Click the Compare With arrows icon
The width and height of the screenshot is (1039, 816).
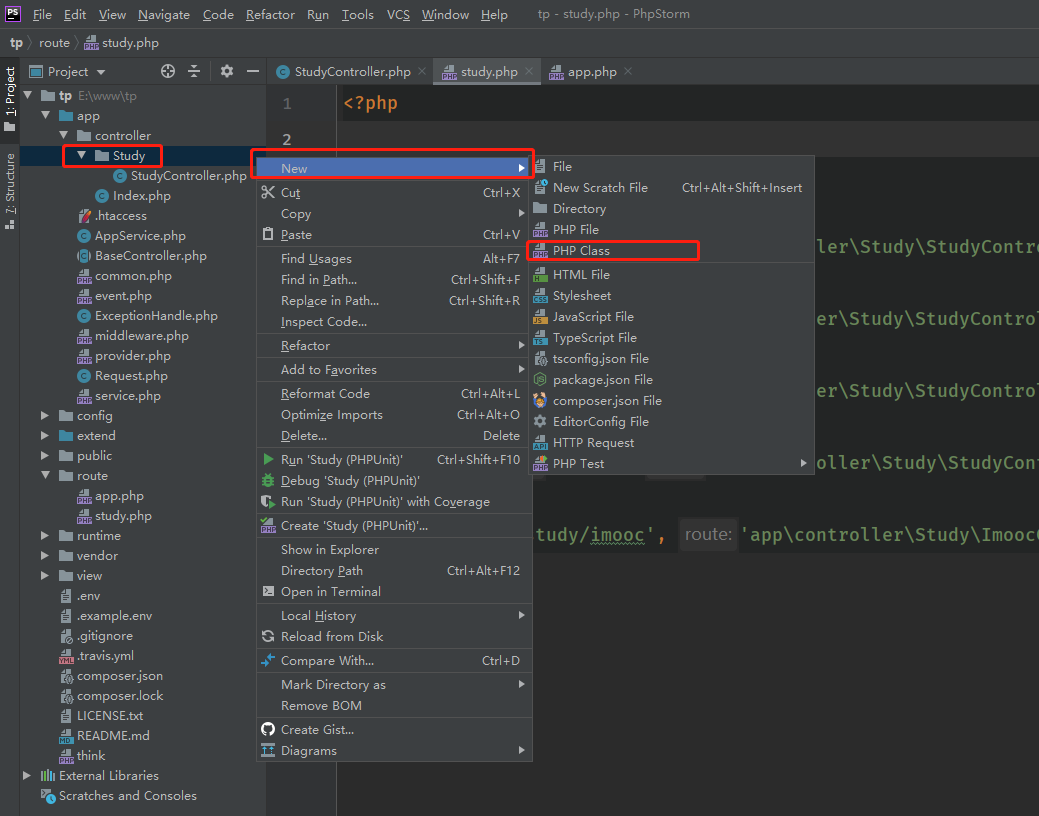[268, 660]
